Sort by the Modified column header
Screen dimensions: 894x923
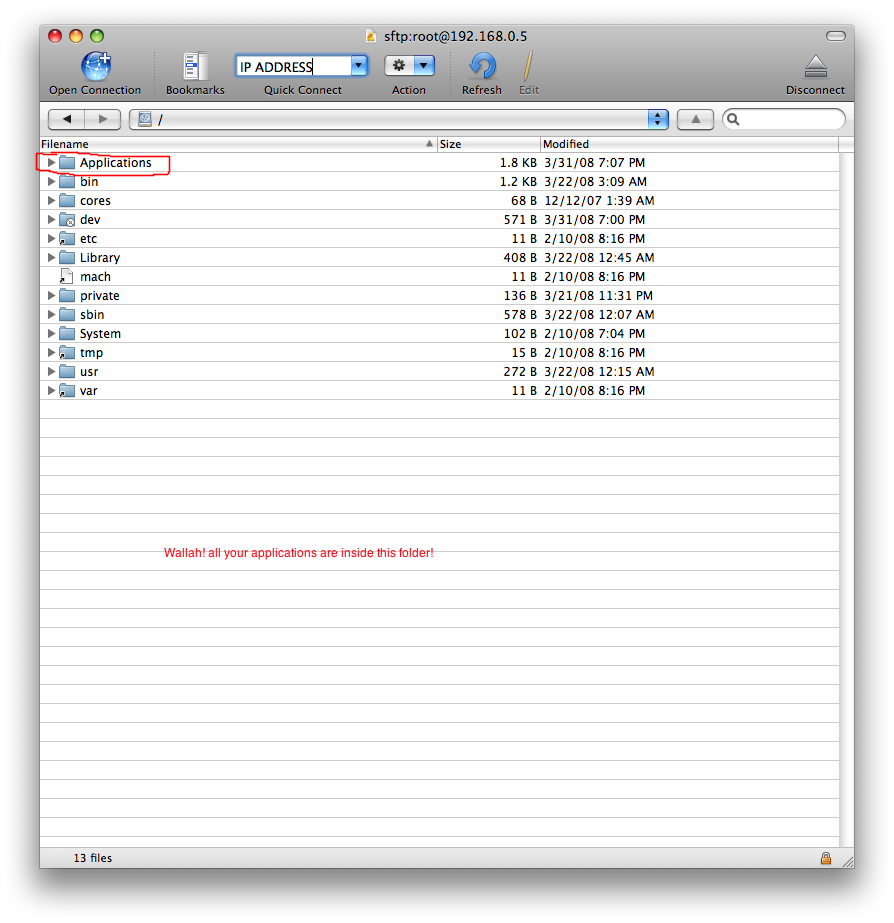pos(689,144)
